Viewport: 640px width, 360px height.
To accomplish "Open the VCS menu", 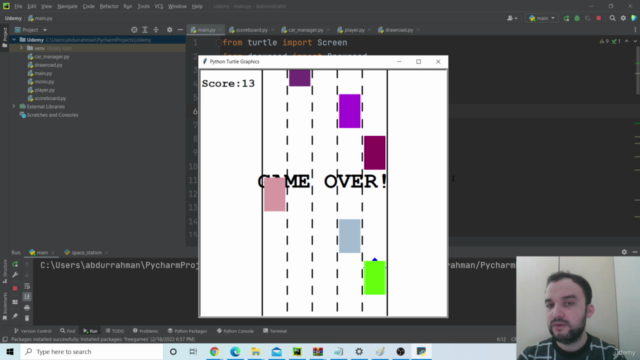I will pos(159,7).
